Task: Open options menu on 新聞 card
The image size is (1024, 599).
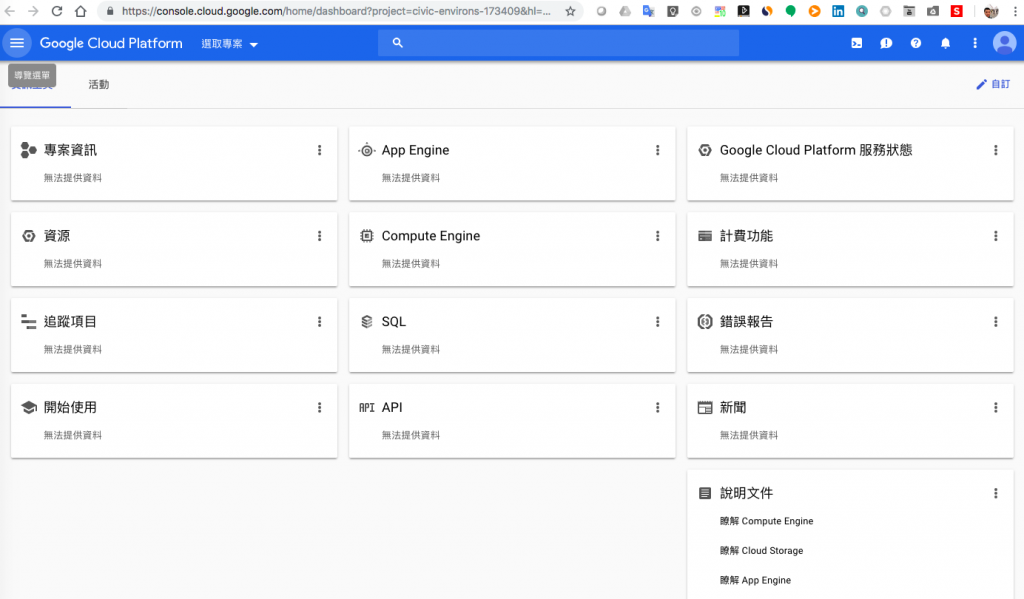Action: [996, 408]
